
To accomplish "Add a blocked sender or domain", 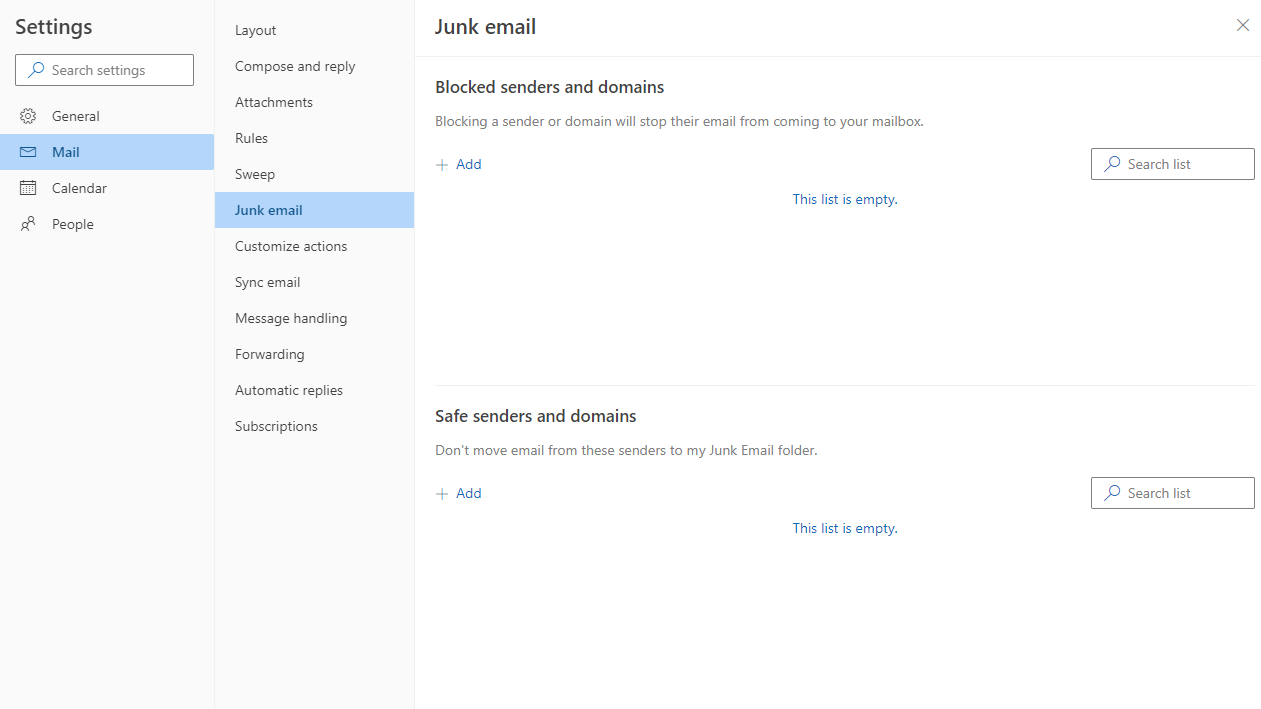I will pos(459,164).
